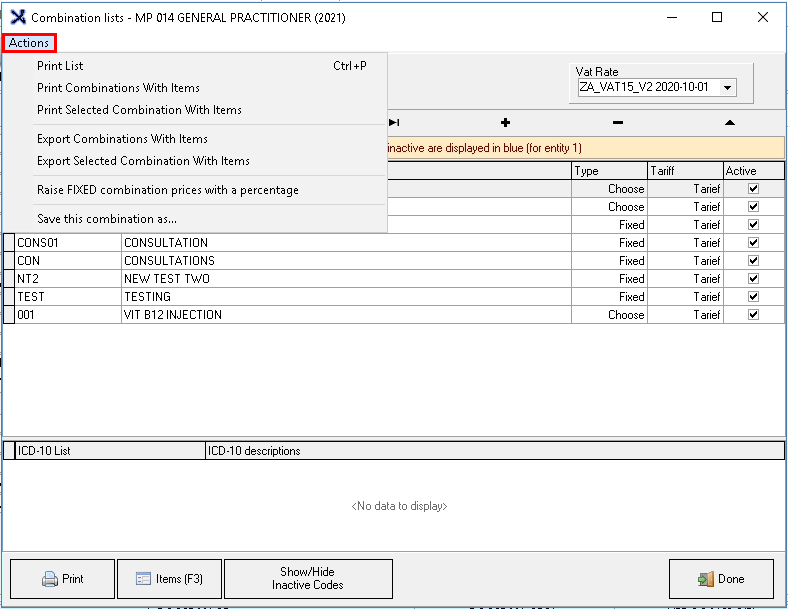Click the Tariff column header

pos(685,171)
